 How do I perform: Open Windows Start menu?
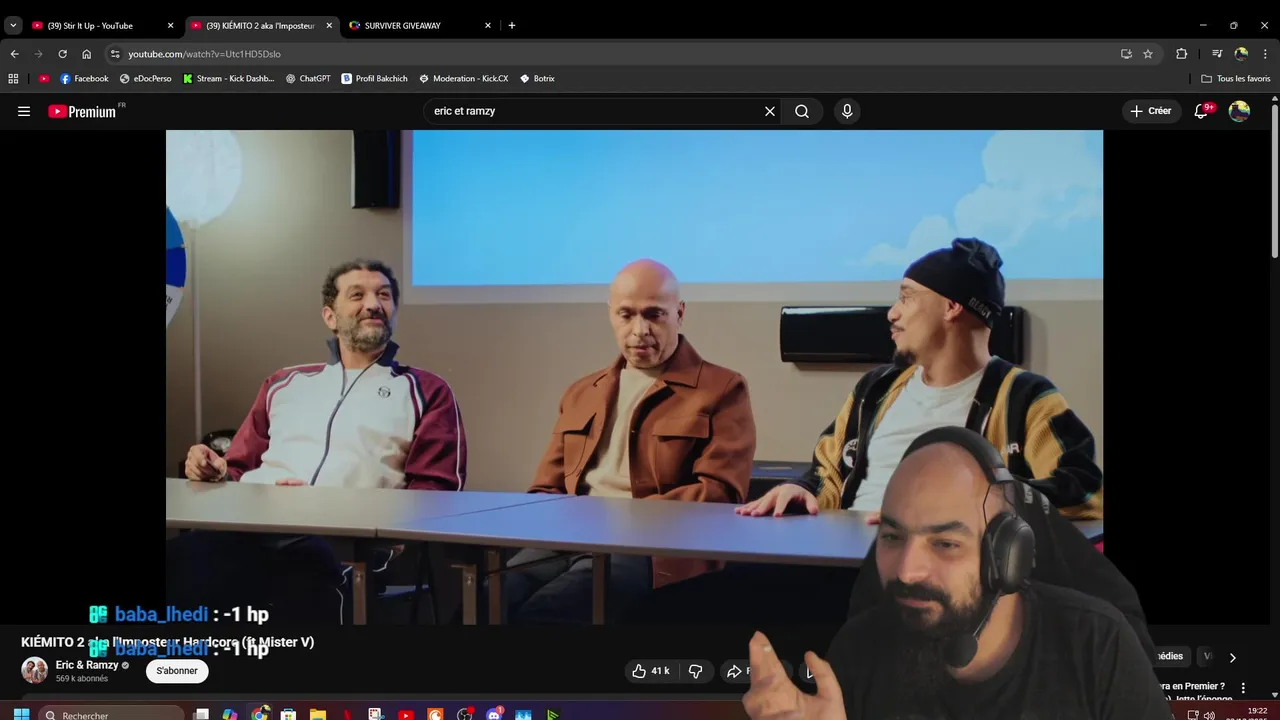tap(21, 714)
